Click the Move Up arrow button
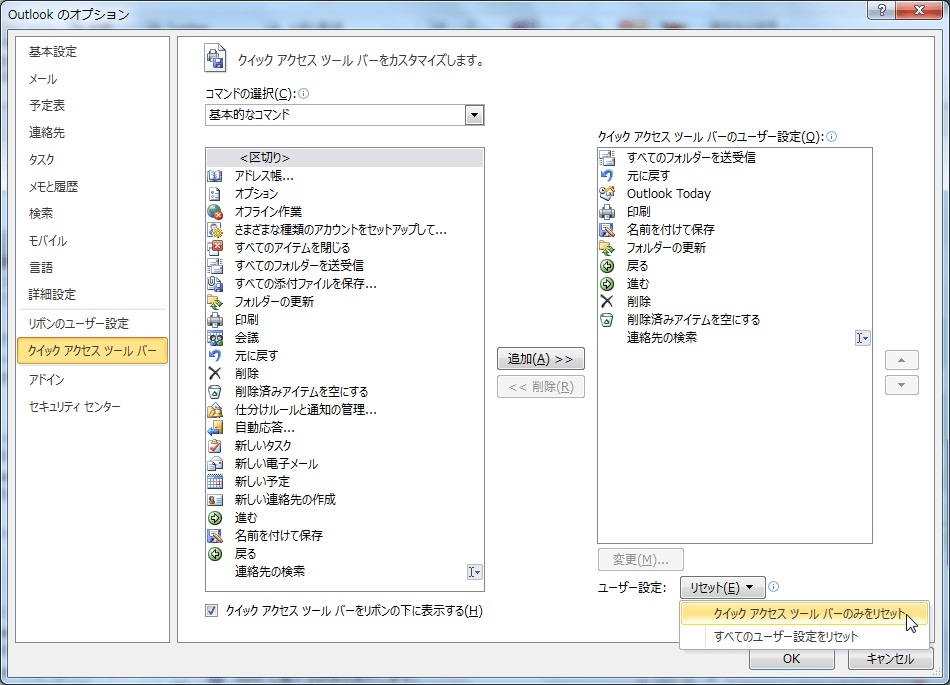 [902, 360]
